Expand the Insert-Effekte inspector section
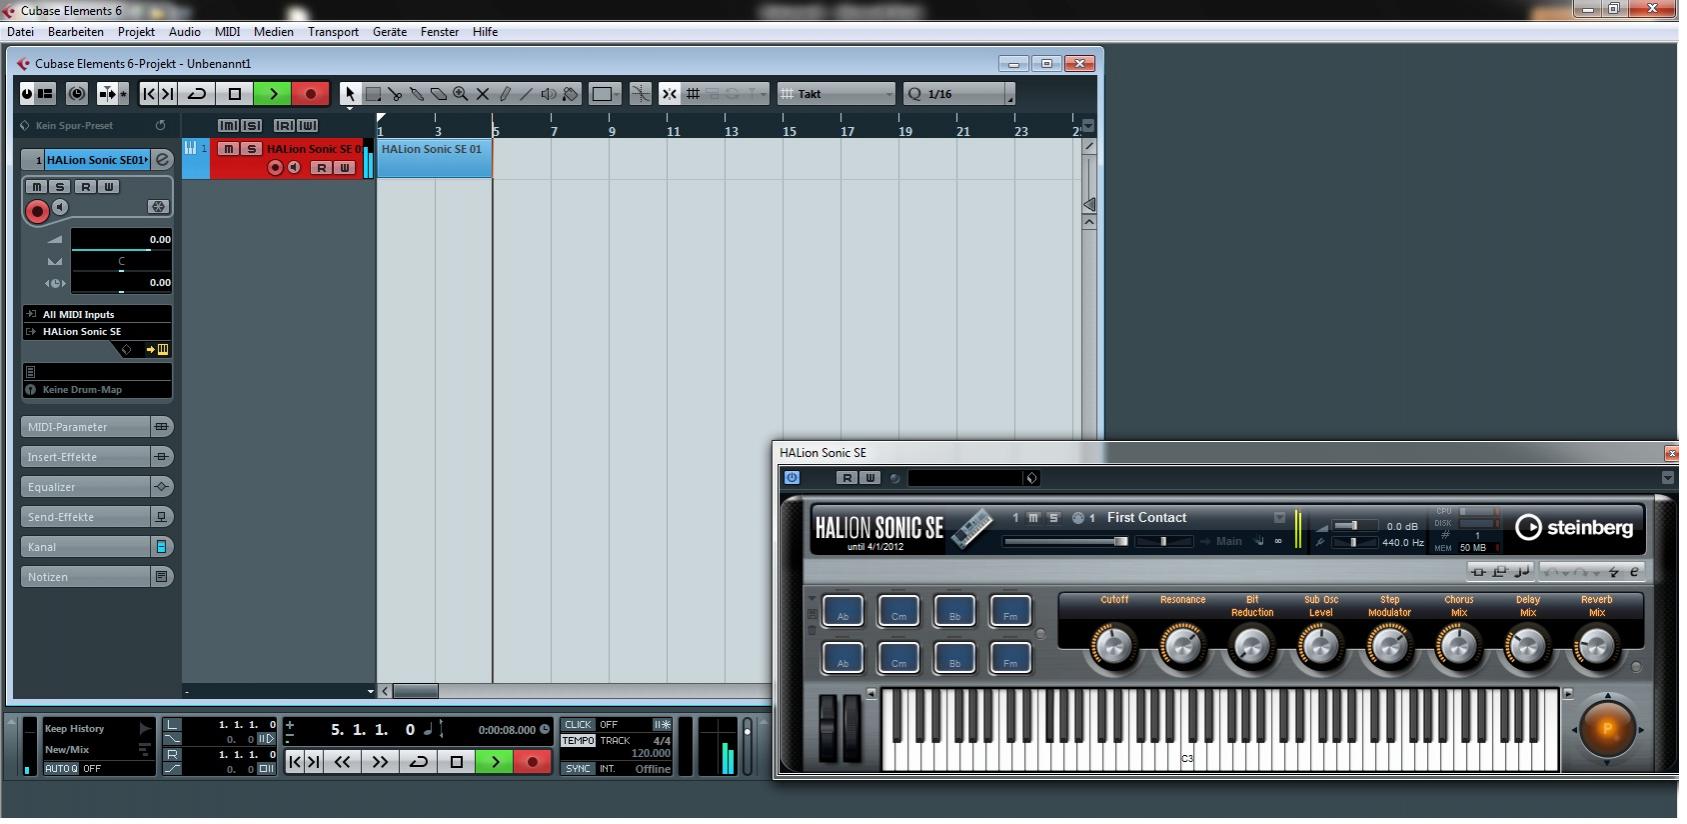Screen dimensions: 1687x824 (86, 457)
